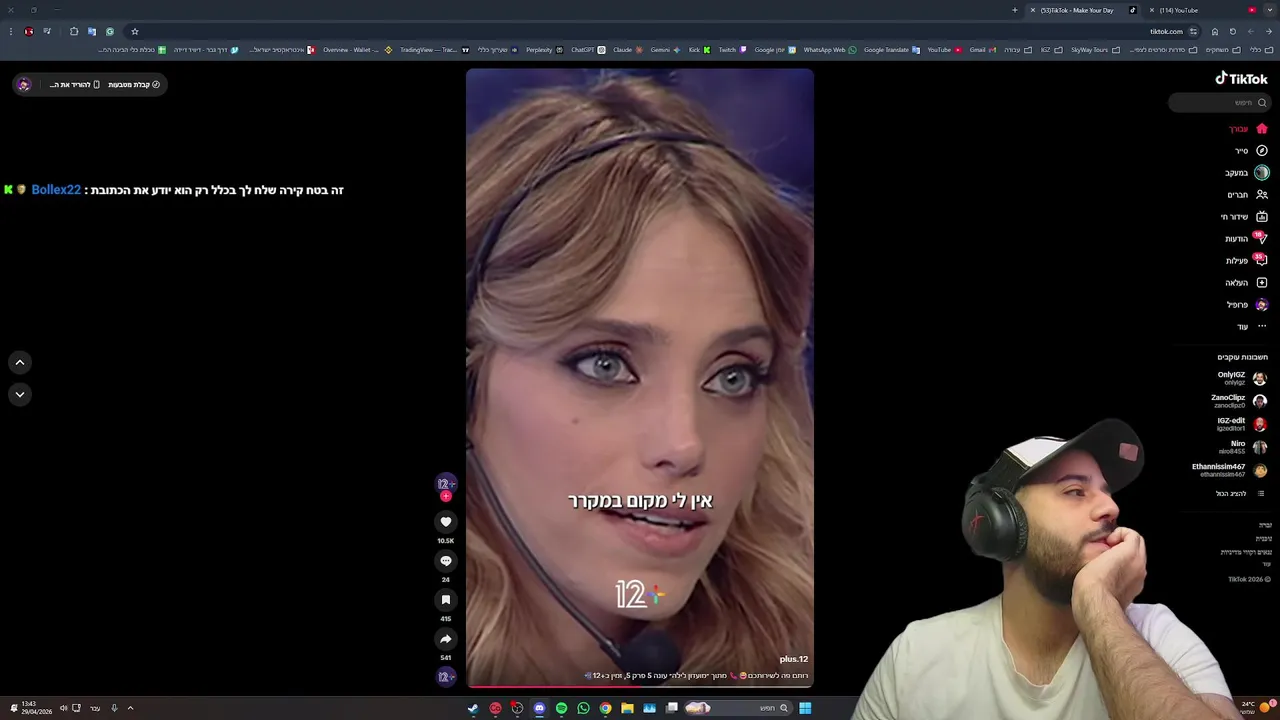Open the TikTok 2026 footer text
Image resolution: width=1280 pixels, height=720 pixels.
1250,579
